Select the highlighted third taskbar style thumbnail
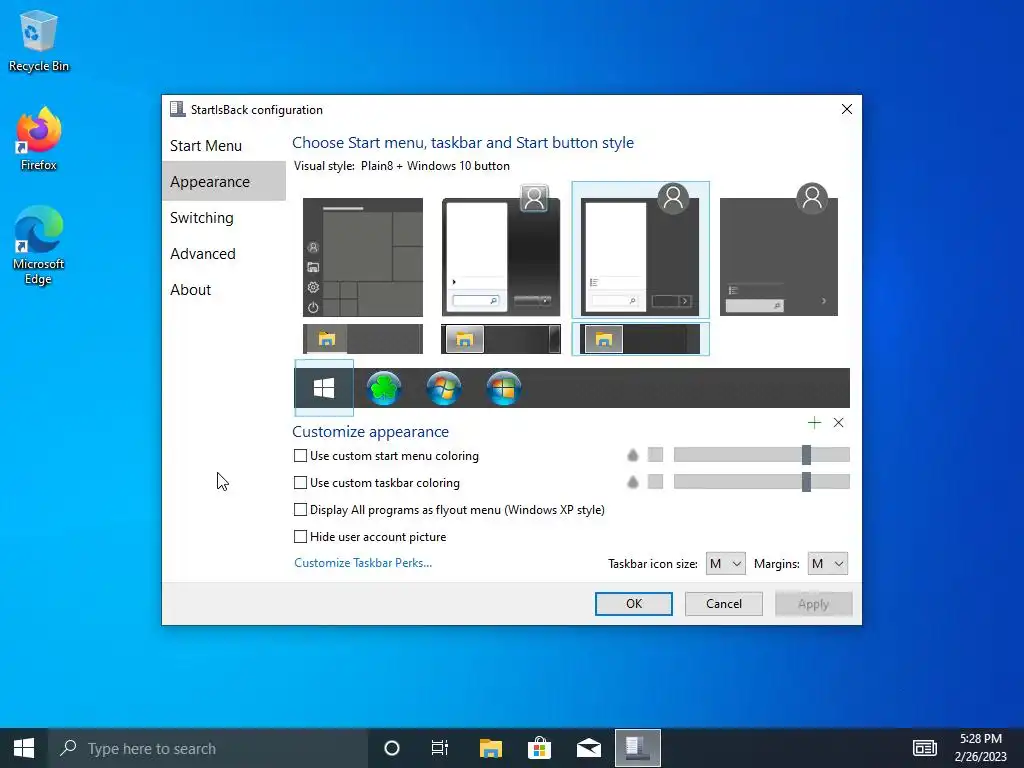Image resolution: width=1024 pixels, height=768 pixels. pyautogui.click(x=640, y=339)
